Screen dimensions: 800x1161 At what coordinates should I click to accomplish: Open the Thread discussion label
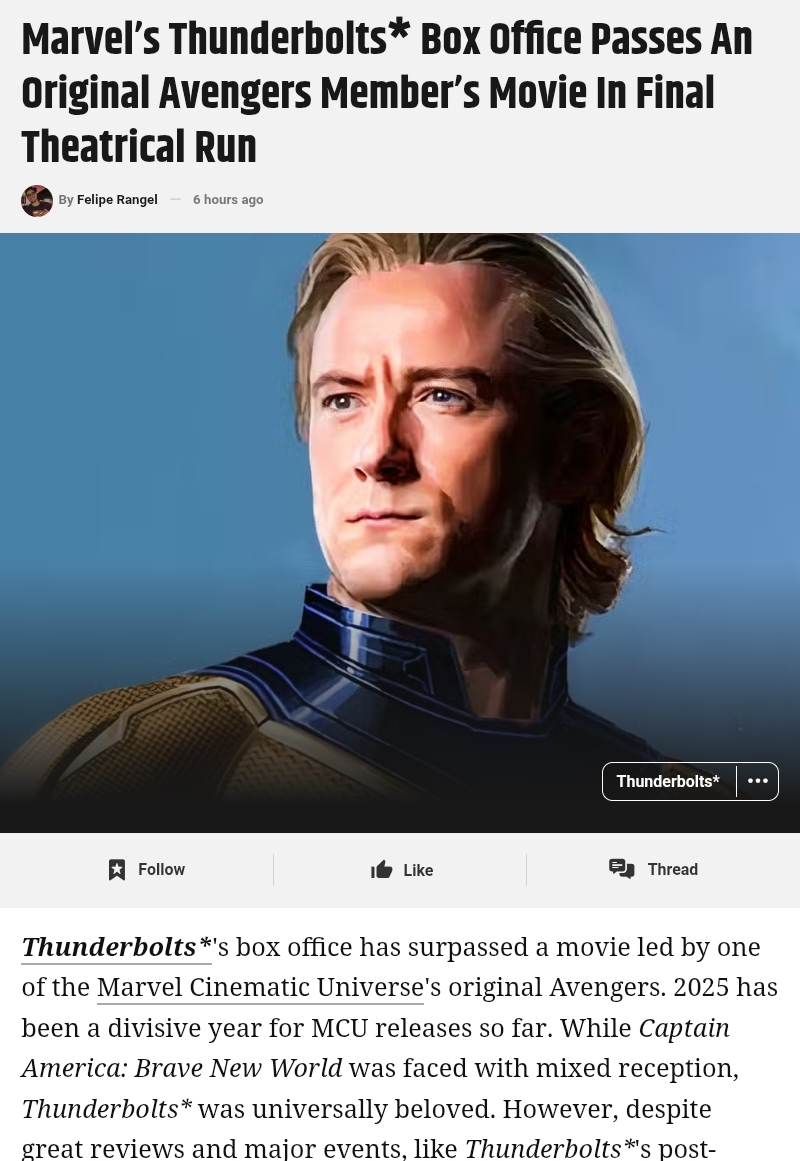(x=673, y=869)
